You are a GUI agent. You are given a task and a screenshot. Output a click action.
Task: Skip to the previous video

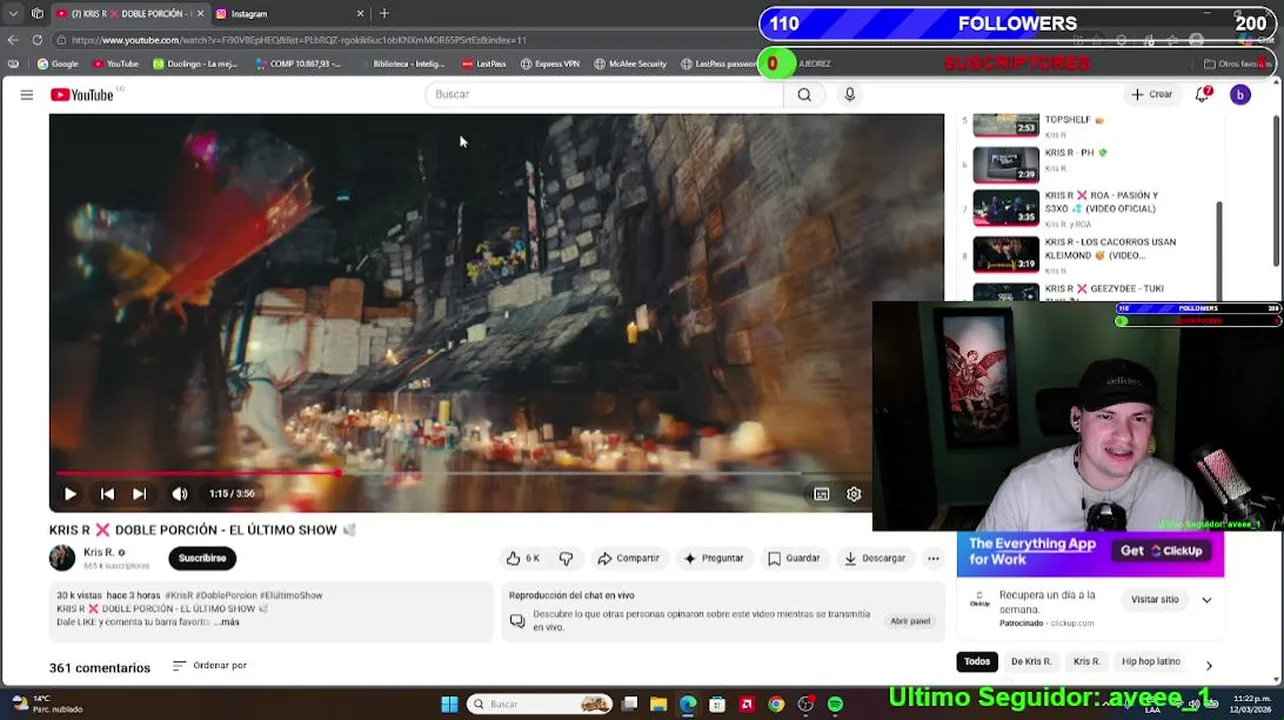tap(107, 494)
